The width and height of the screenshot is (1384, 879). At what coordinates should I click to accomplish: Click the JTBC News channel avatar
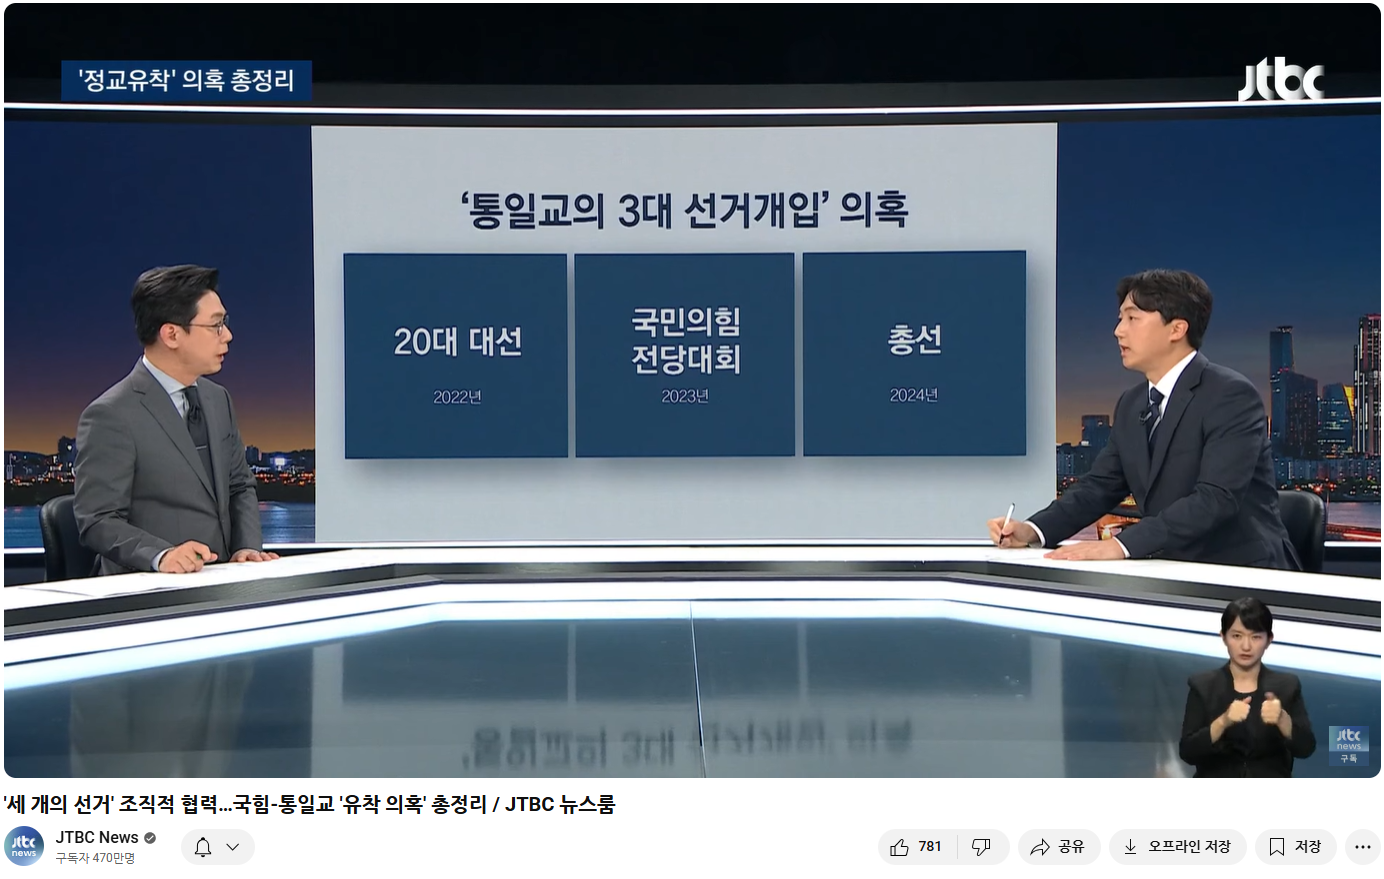(x=24, y=847)
